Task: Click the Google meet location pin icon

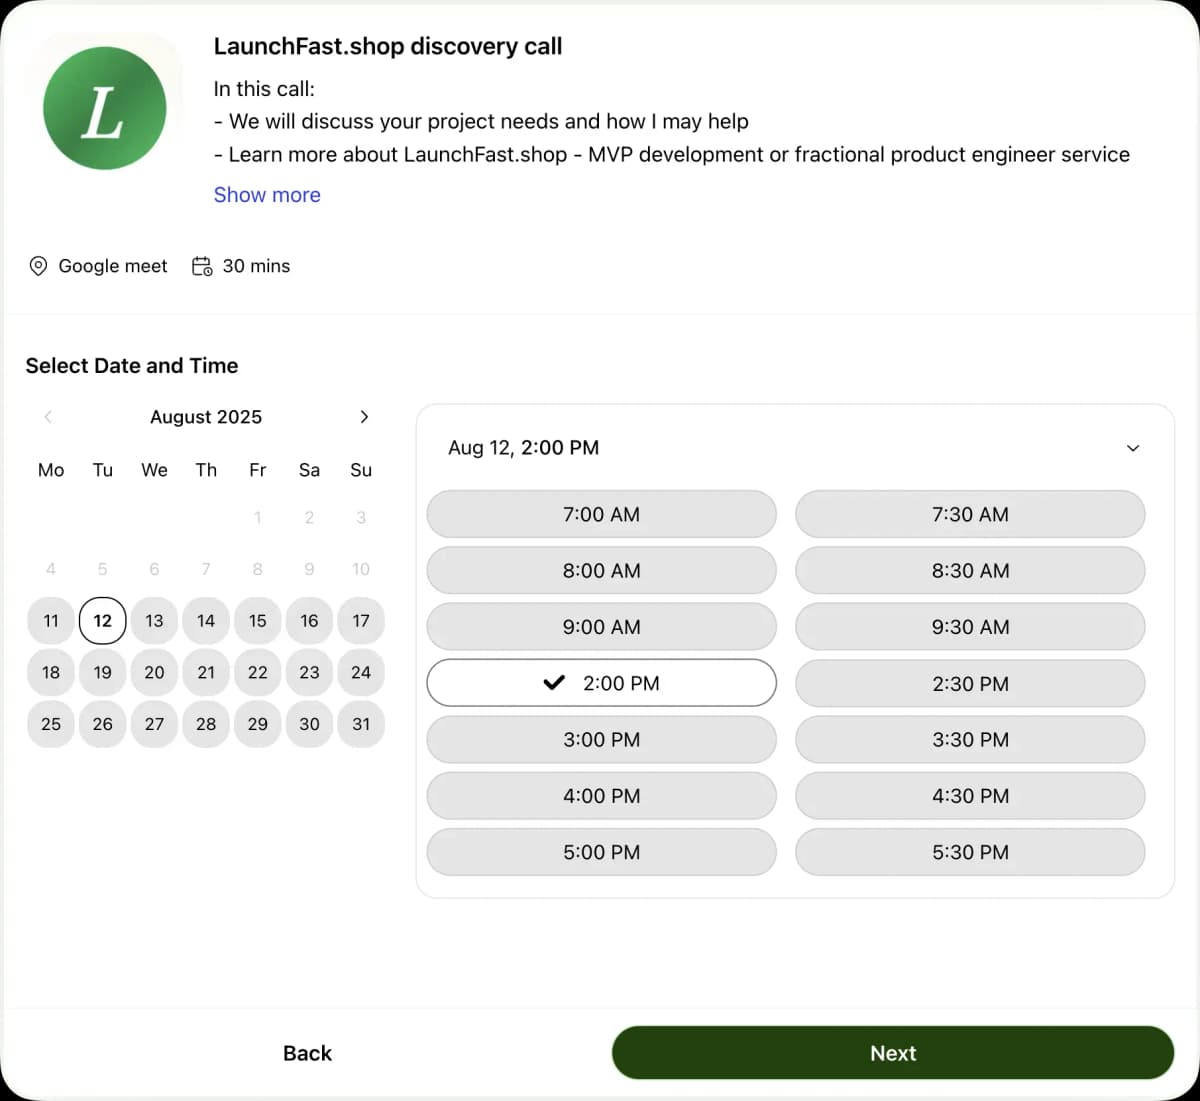Action: [38, 265]
